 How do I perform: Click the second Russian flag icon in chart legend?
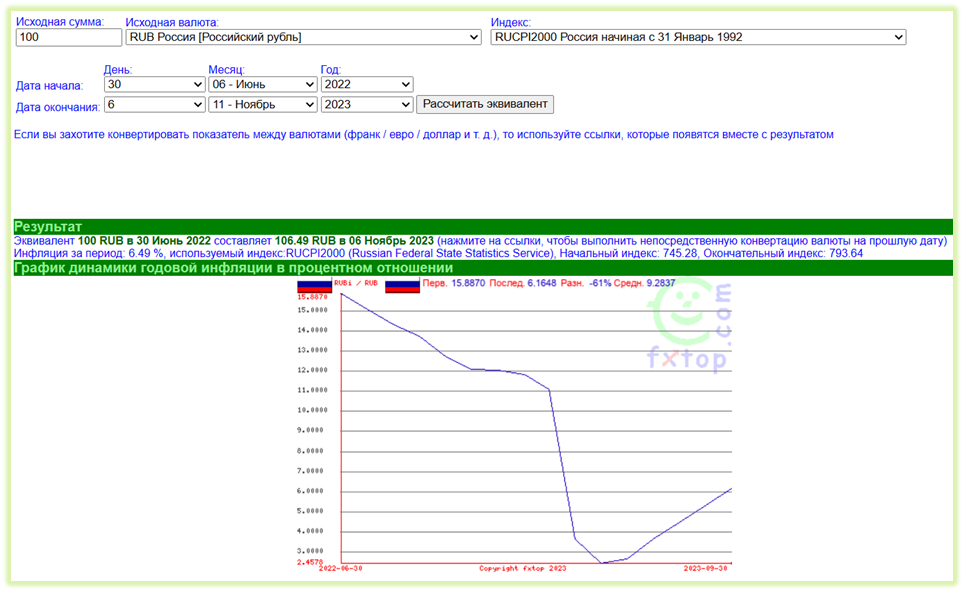pos(402,286)
